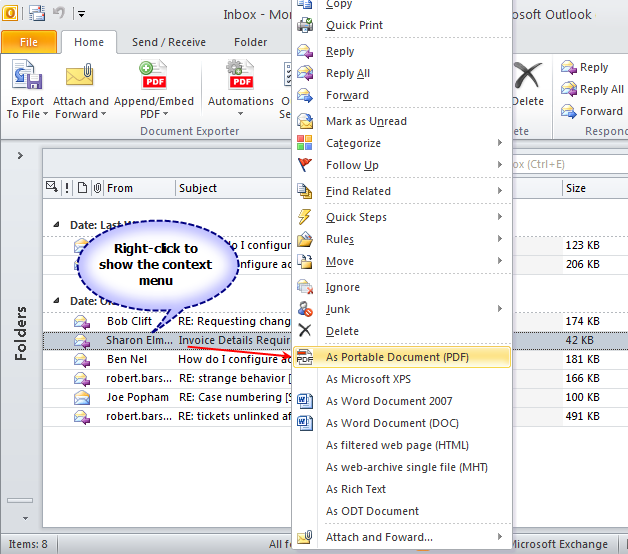Click the PDF icon beside As Portable Document
Image resolution: width=628 pixels, height=554 pixels.
[x=304, y=357]
